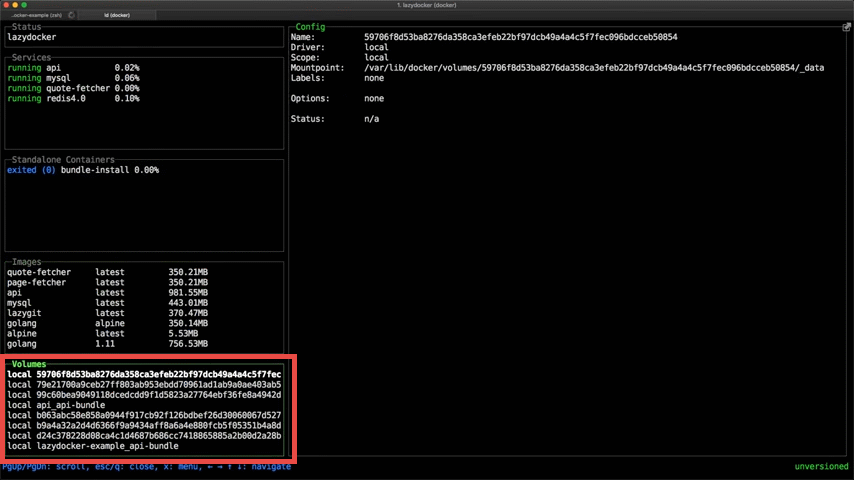854x480 pixels.
Task: Switch to the docker-example (zsh) tab
Action: click(x=36, y=16)
